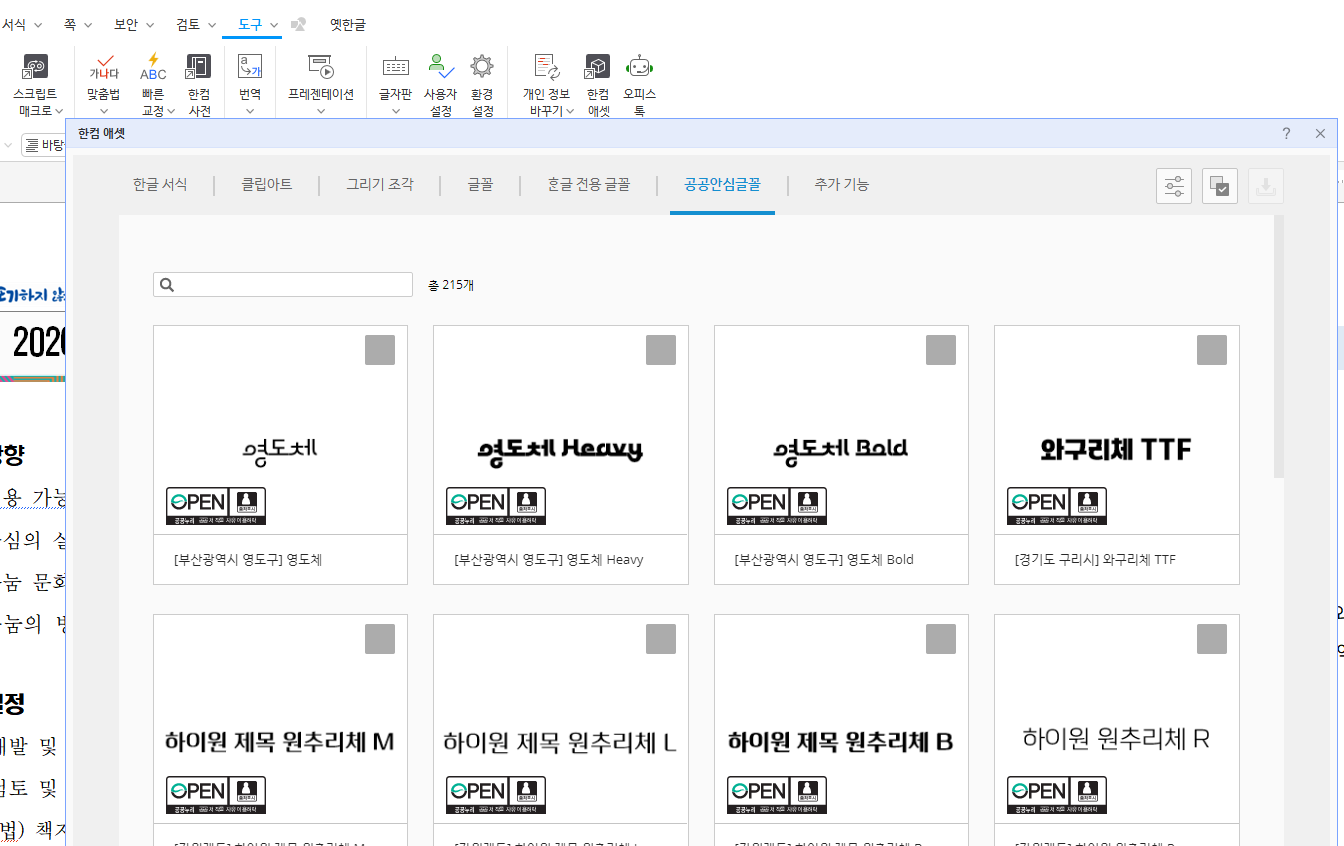Click the download arrow icon button

(1266, 186)
